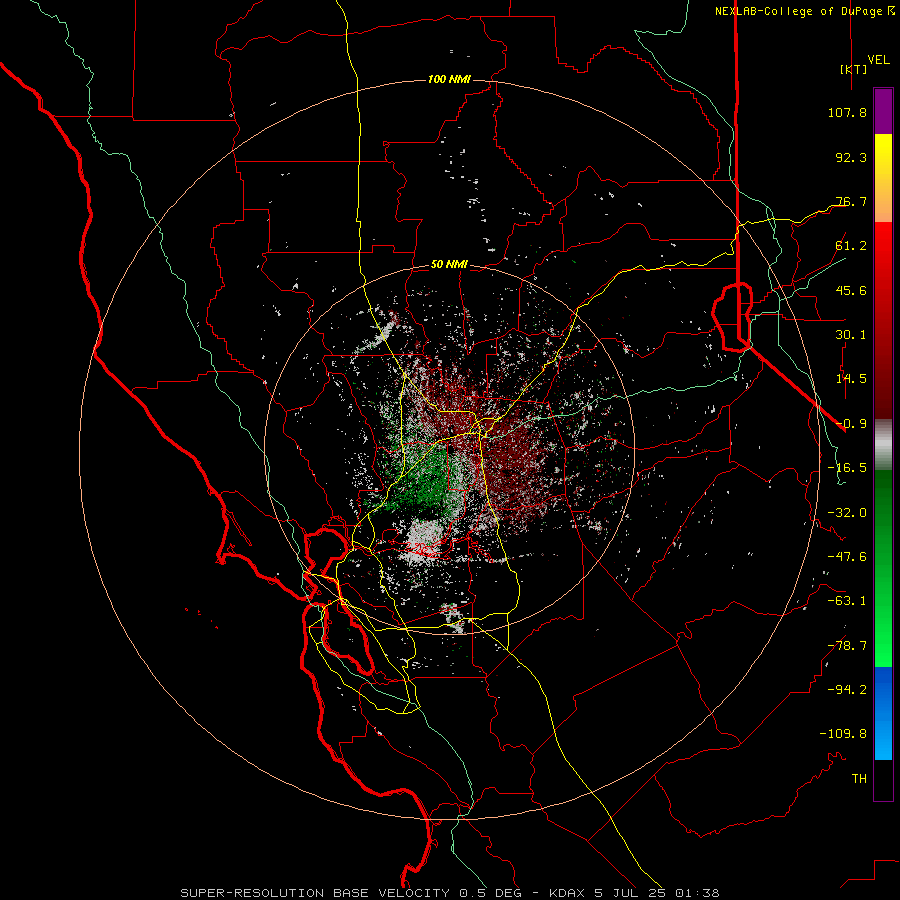Select the 30.1 legend value

pos(851,335)
